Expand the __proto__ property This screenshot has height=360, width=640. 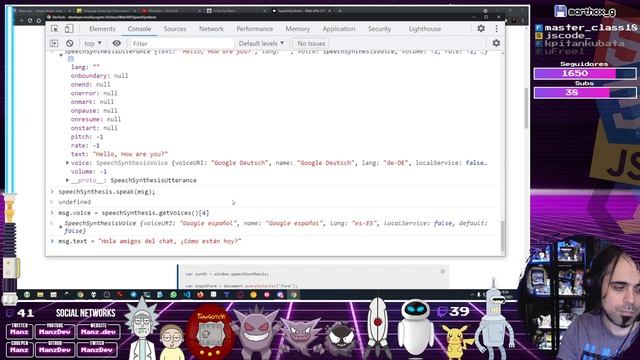tap(67, 180)
